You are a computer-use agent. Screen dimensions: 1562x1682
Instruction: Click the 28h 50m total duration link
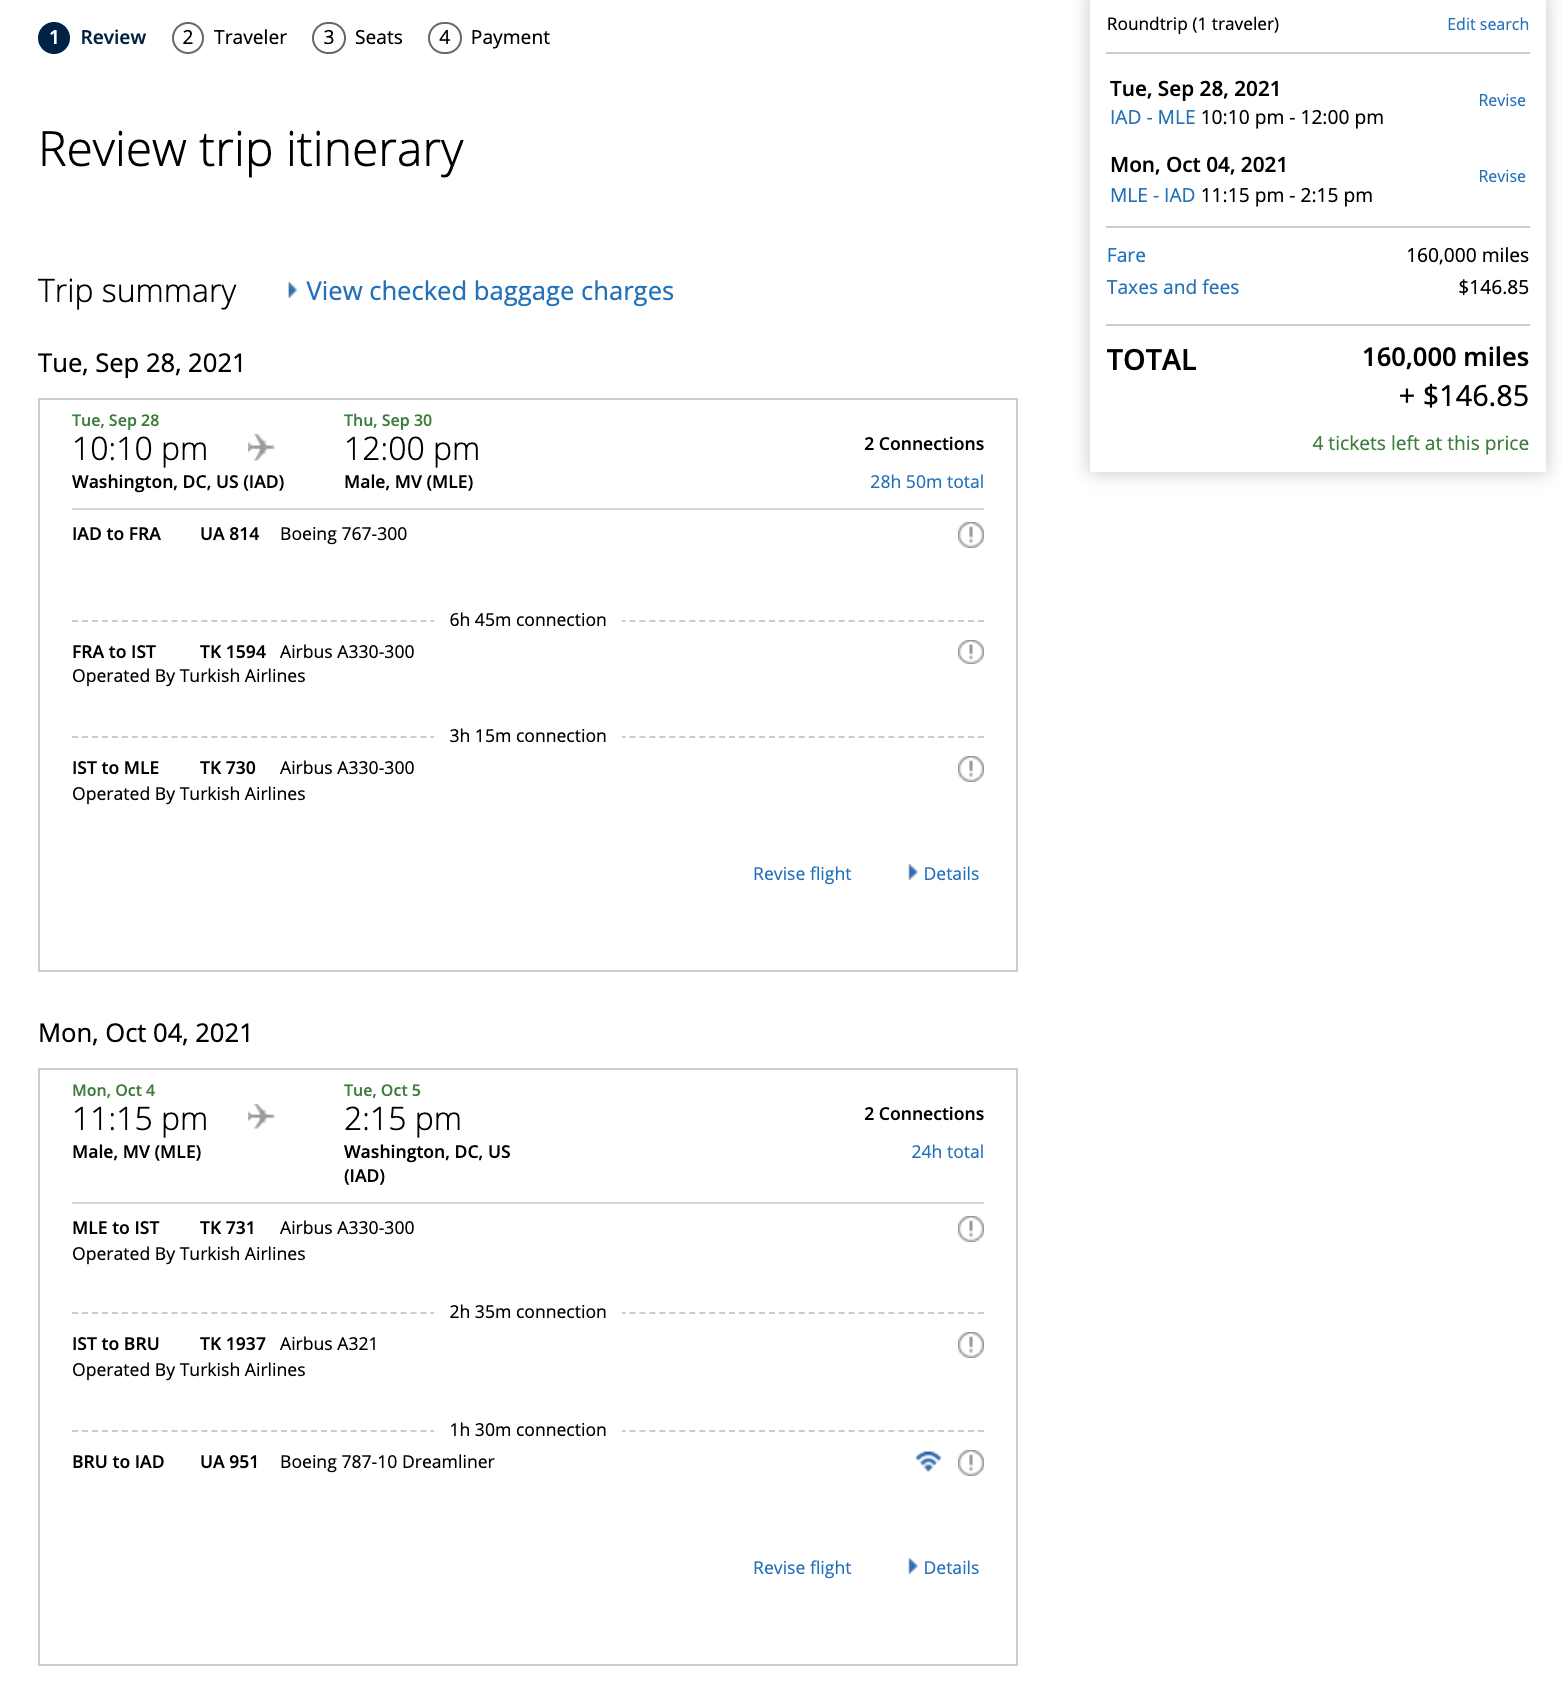tap(926, 481)
